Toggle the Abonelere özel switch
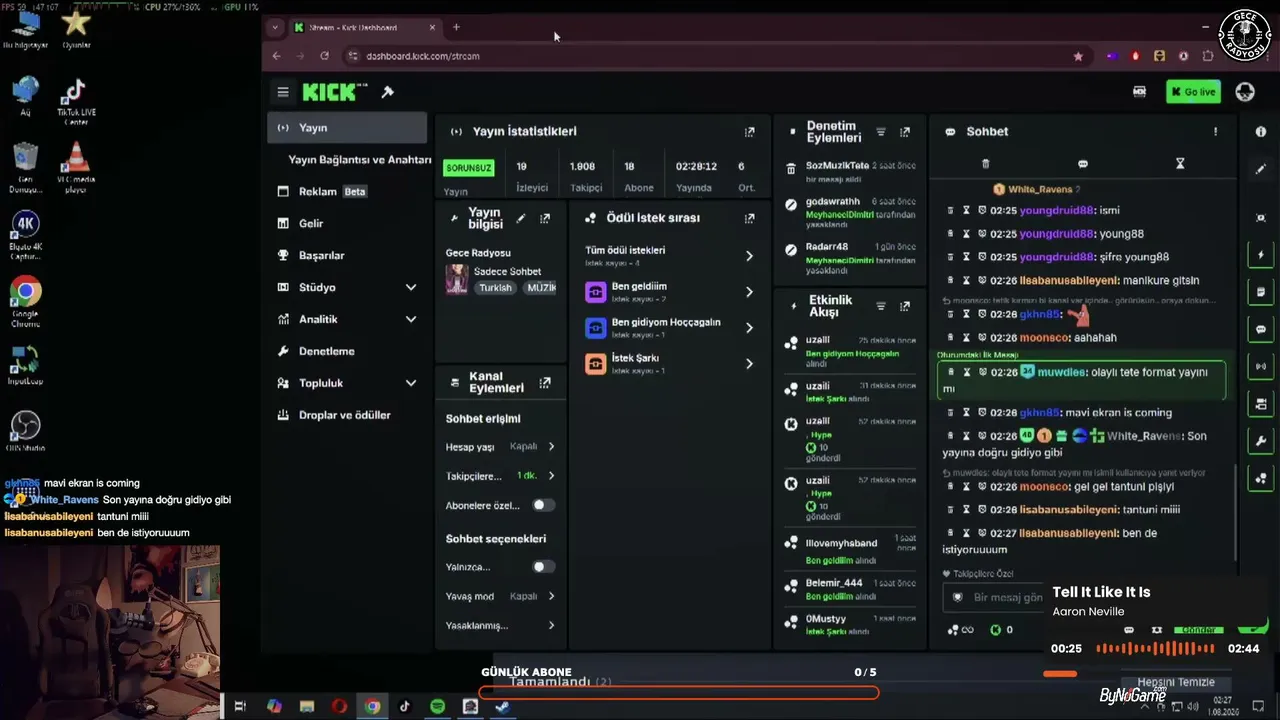 coord(543,505)
